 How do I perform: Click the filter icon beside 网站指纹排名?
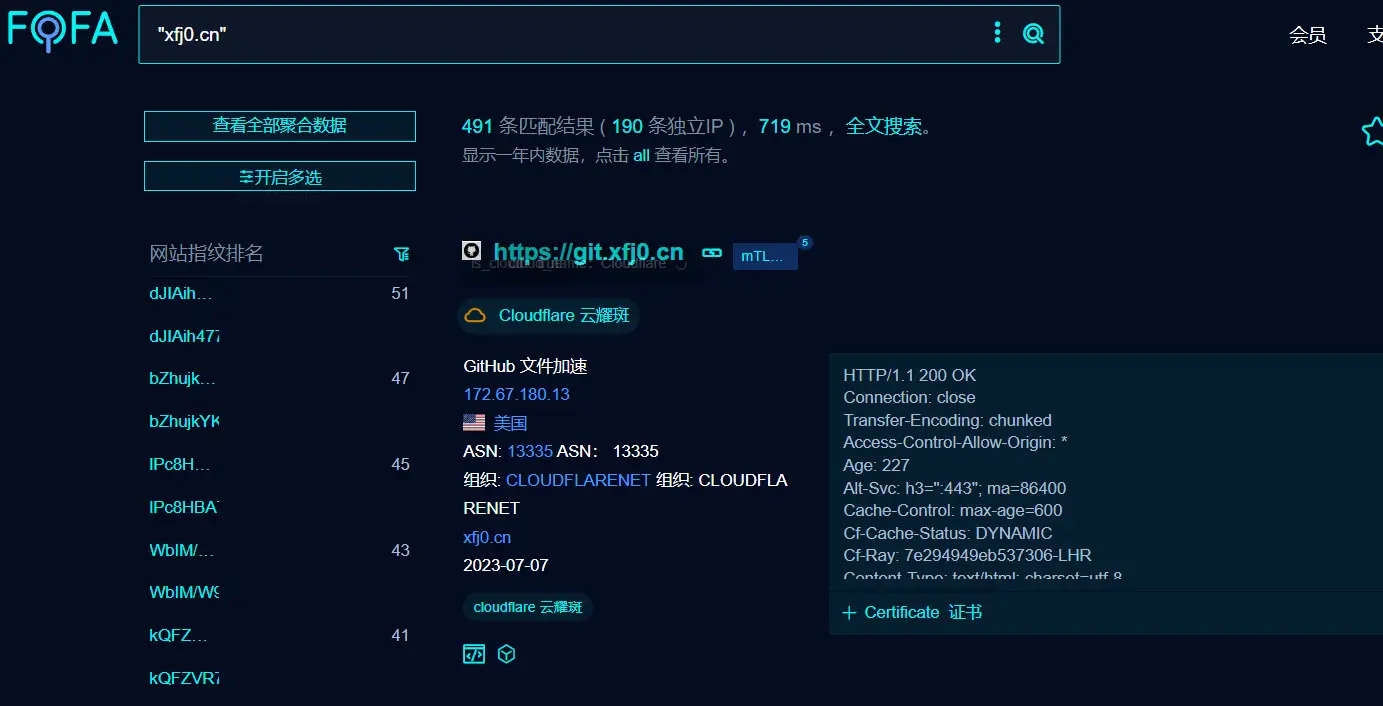pos(401,254)
